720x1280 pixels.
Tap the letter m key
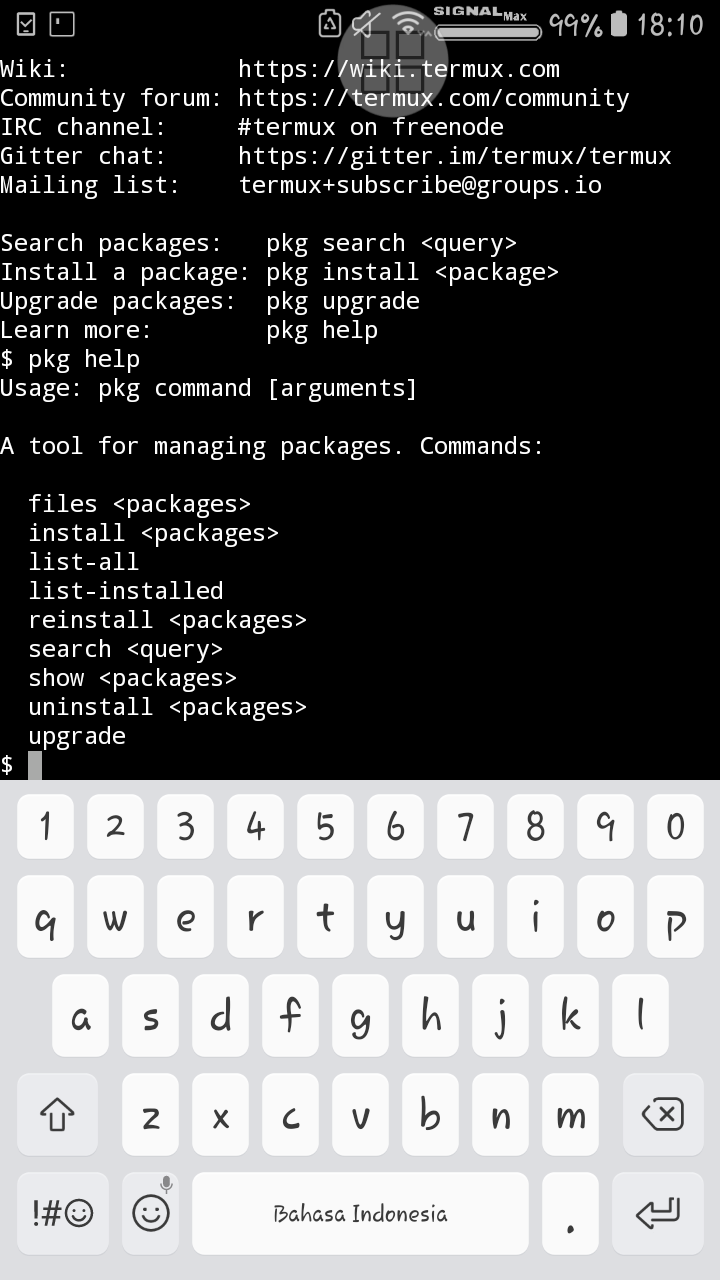570,1114
